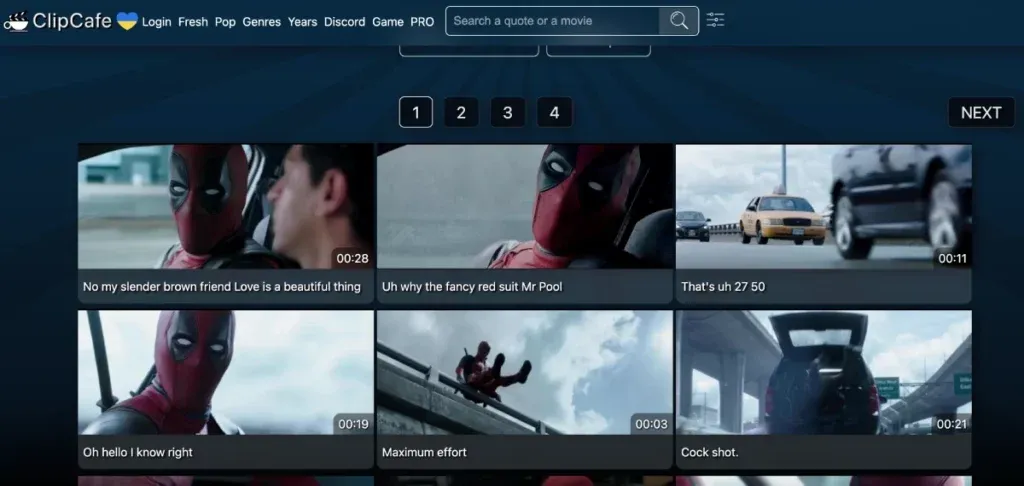The image size is (1024, 486).
Task: Click the caption 'No my slender brown friend Love is a beautiful thing'
Action: (x=221, y=287)
